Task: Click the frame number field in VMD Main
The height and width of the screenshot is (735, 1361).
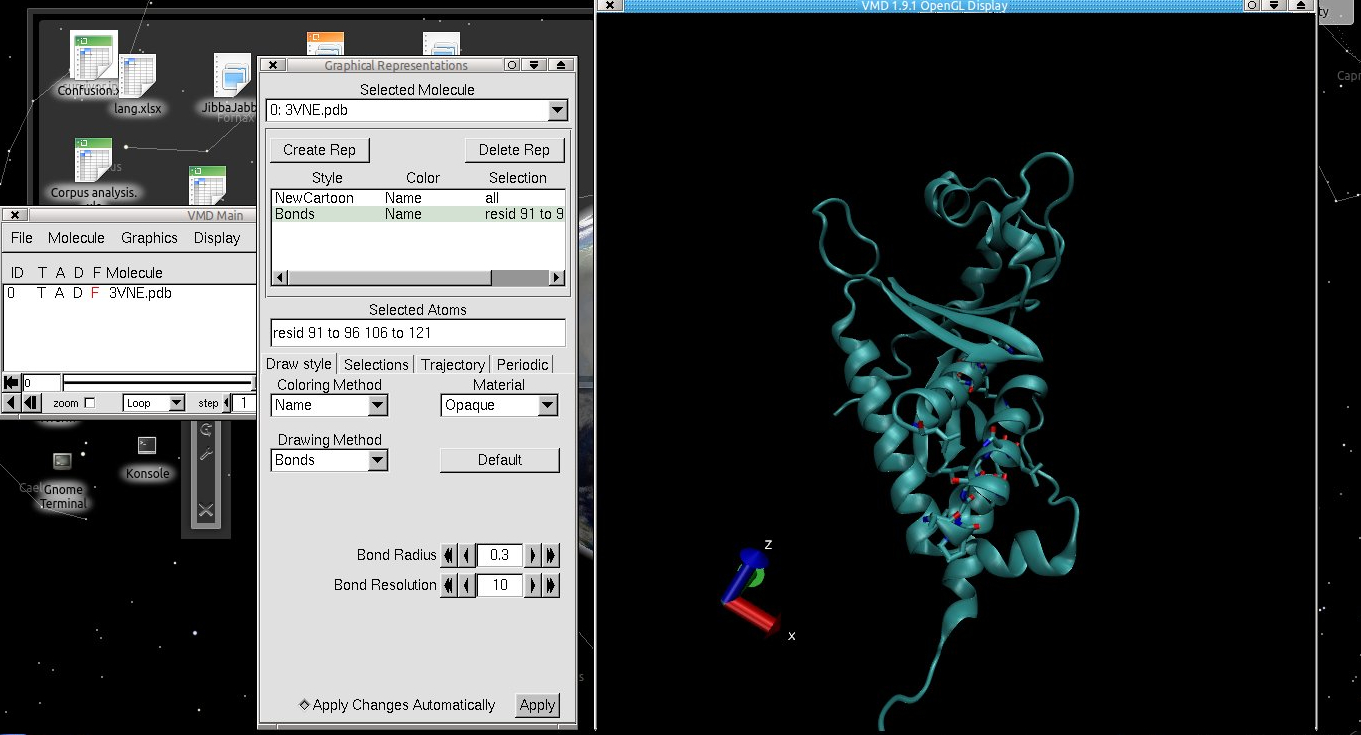Action: pos(41,382)
